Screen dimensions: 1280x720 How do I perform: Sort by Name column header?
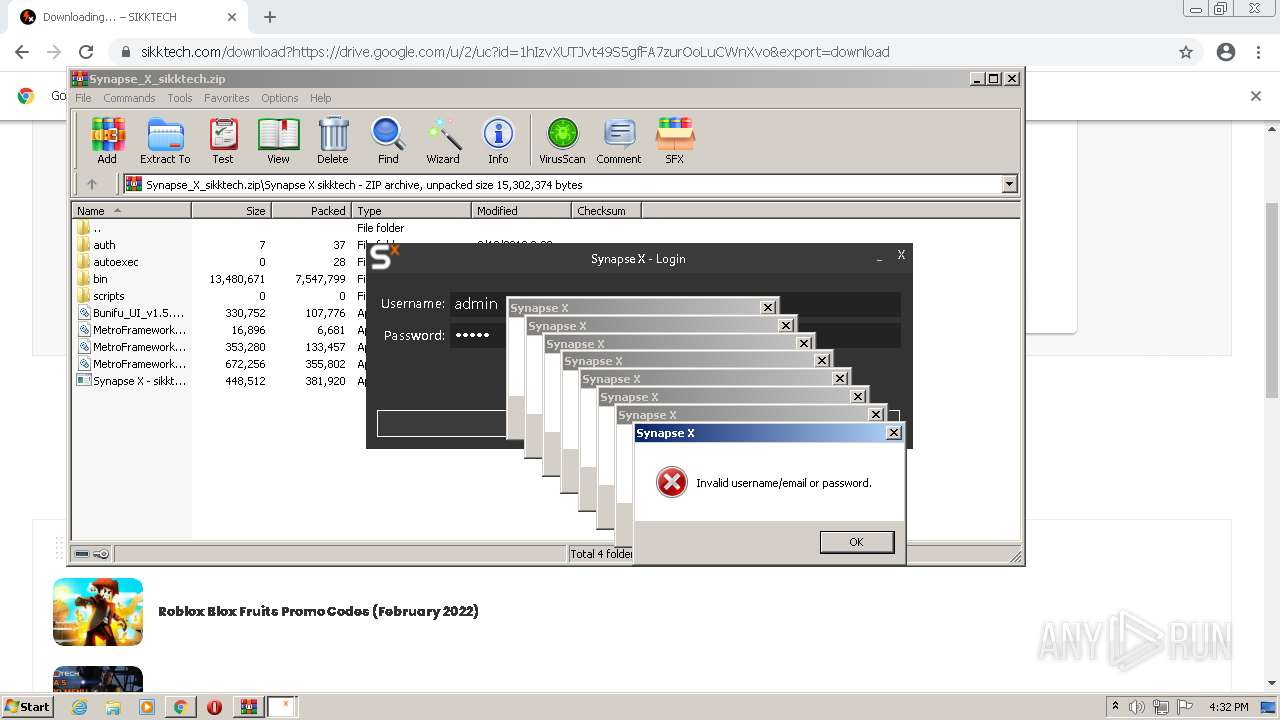pyautogui.click(x=131, y=210)
